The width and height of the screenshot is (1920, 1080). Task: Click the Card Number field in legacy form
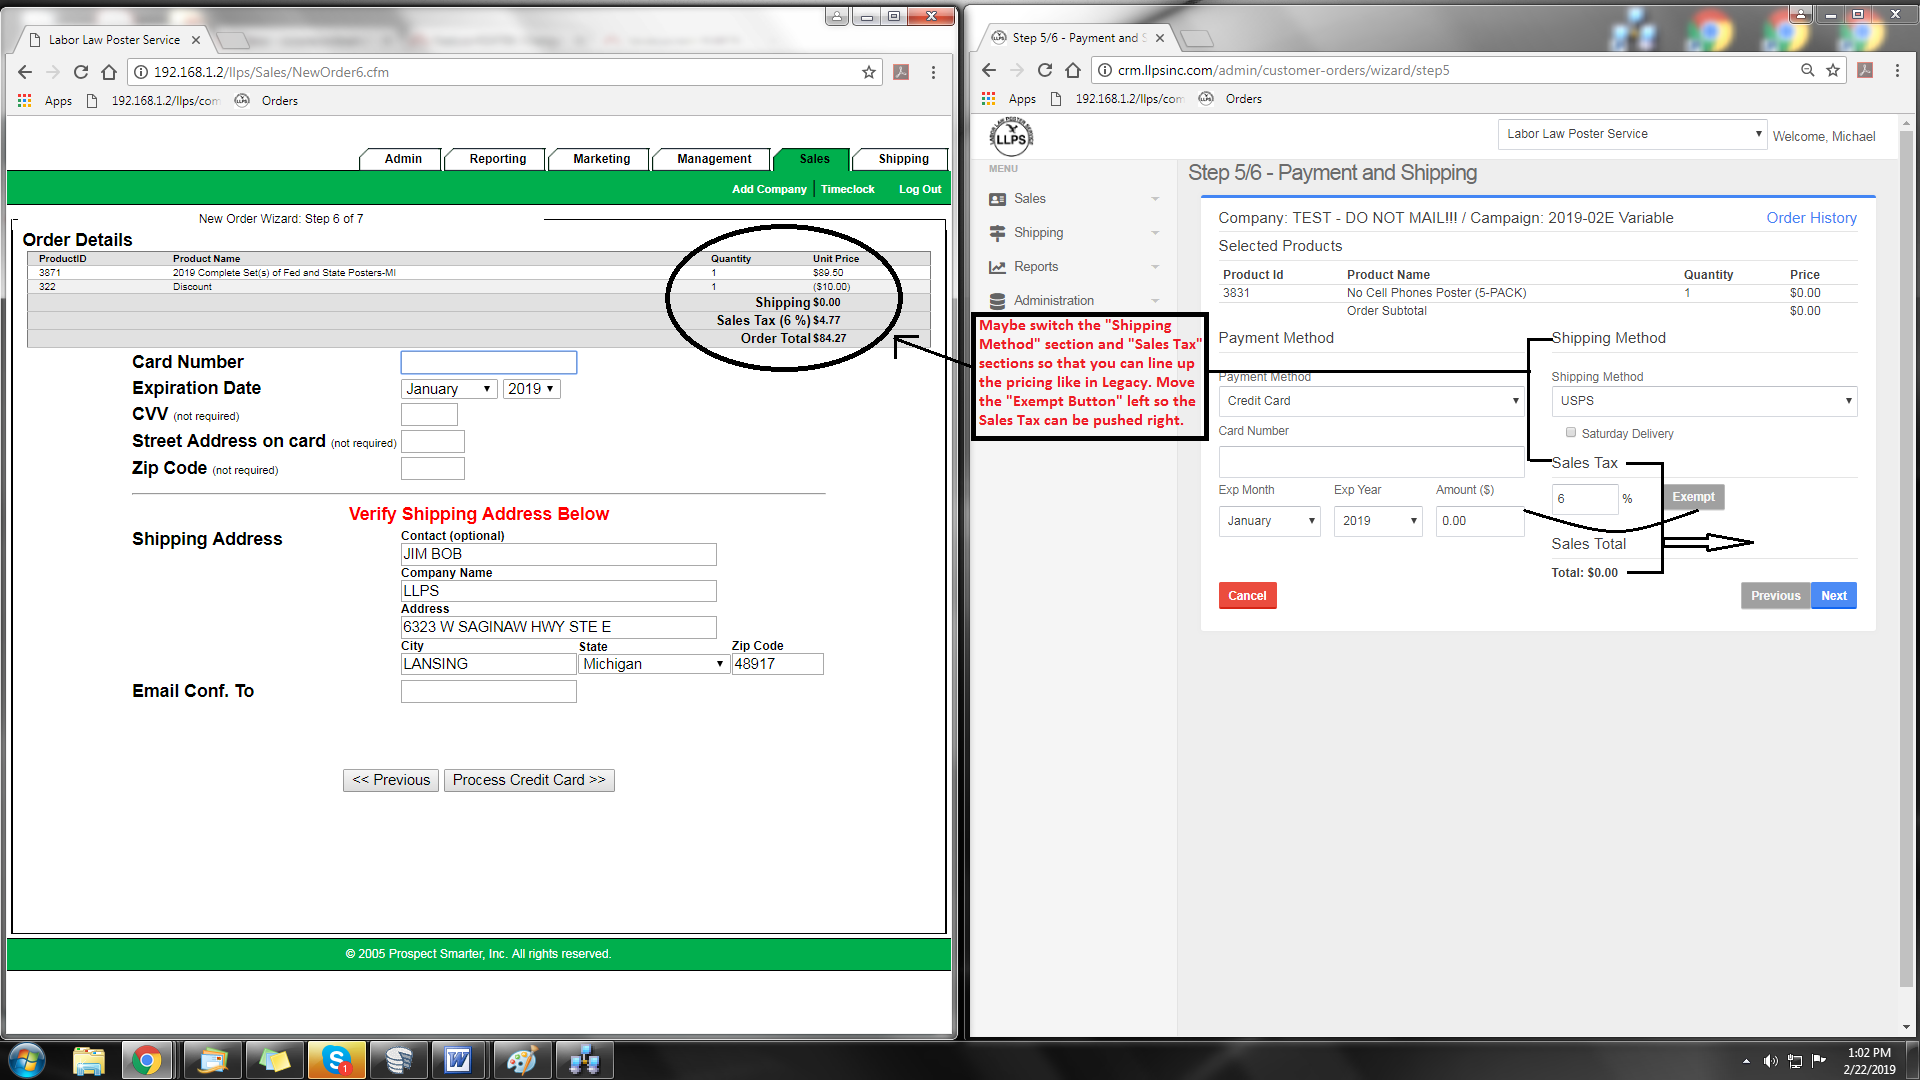click(x=488, y=362)
